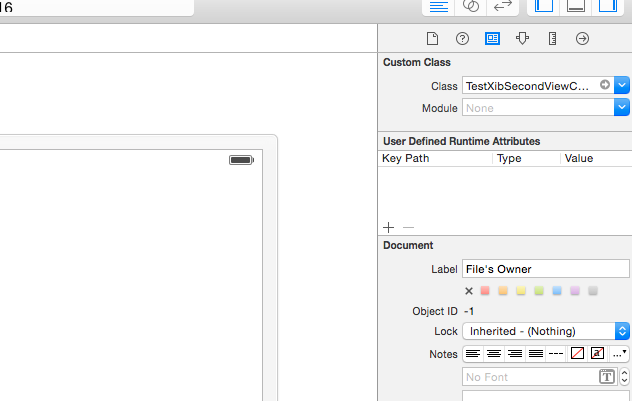Choose the green label color

[539, 291]
